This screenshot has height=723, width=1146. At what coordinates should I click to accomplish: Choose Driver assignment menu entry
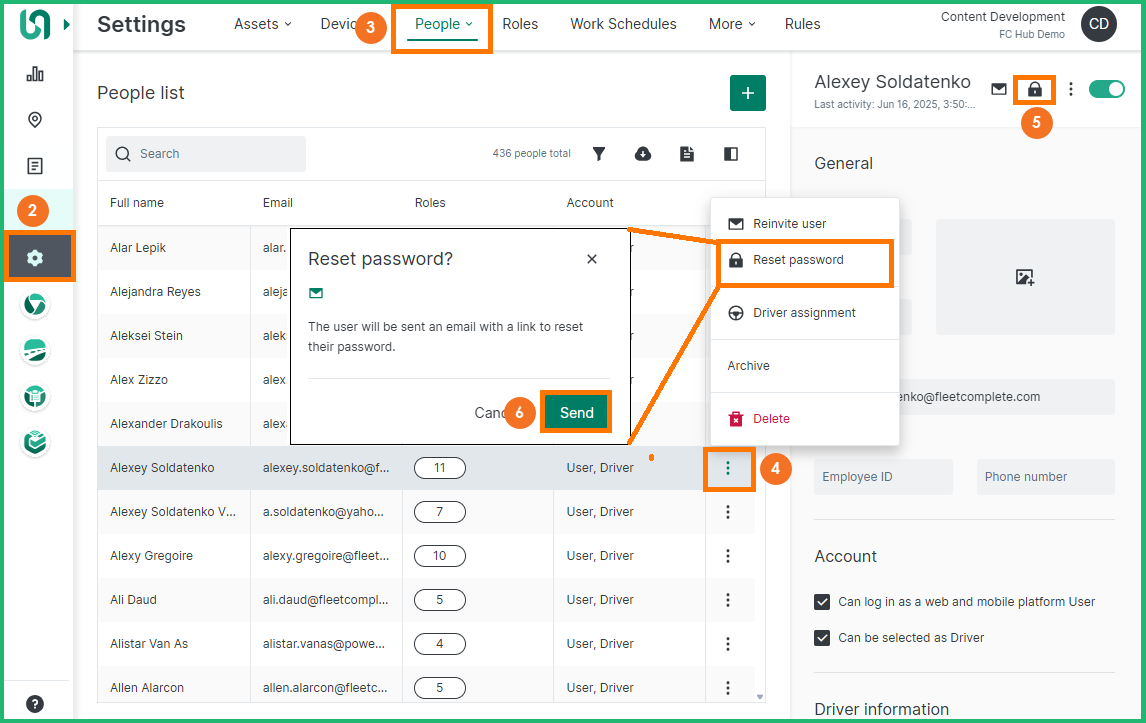[x=804, y=313]
